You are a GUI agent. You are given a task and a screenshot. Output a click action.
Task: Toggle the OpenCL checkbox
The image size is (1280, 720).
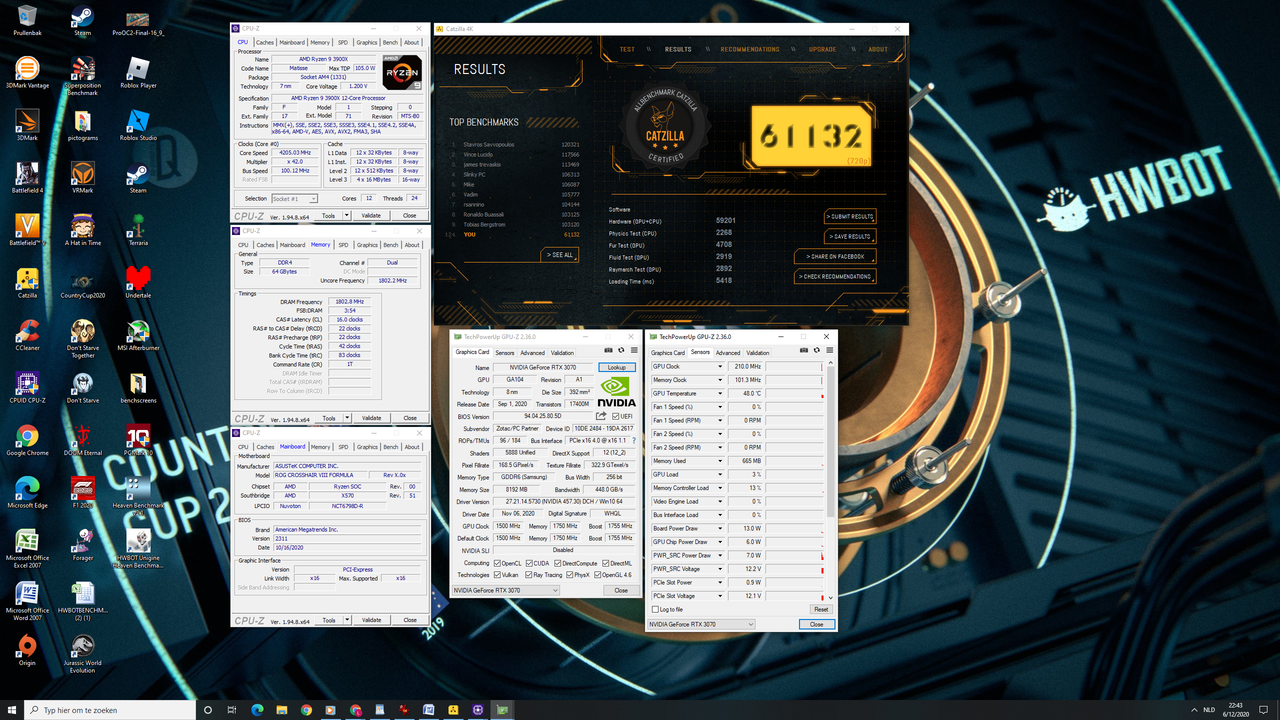click(x=497, y=563)
